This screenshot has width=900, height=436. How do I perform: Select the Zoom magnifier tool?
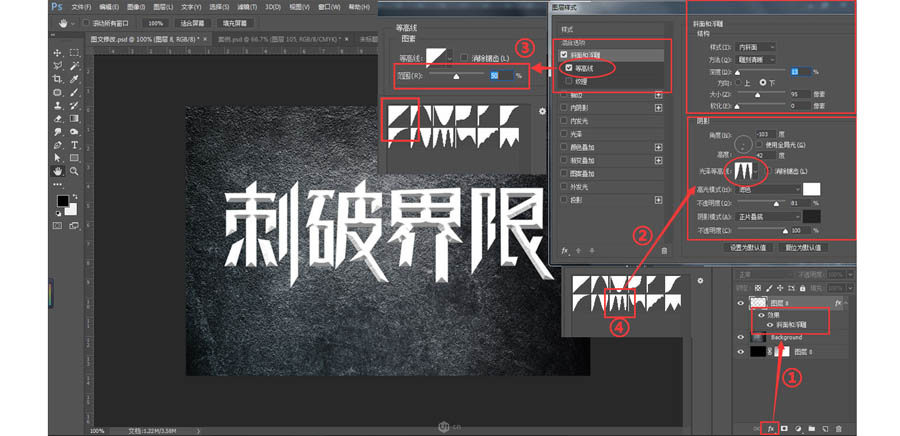pos(74,171)
